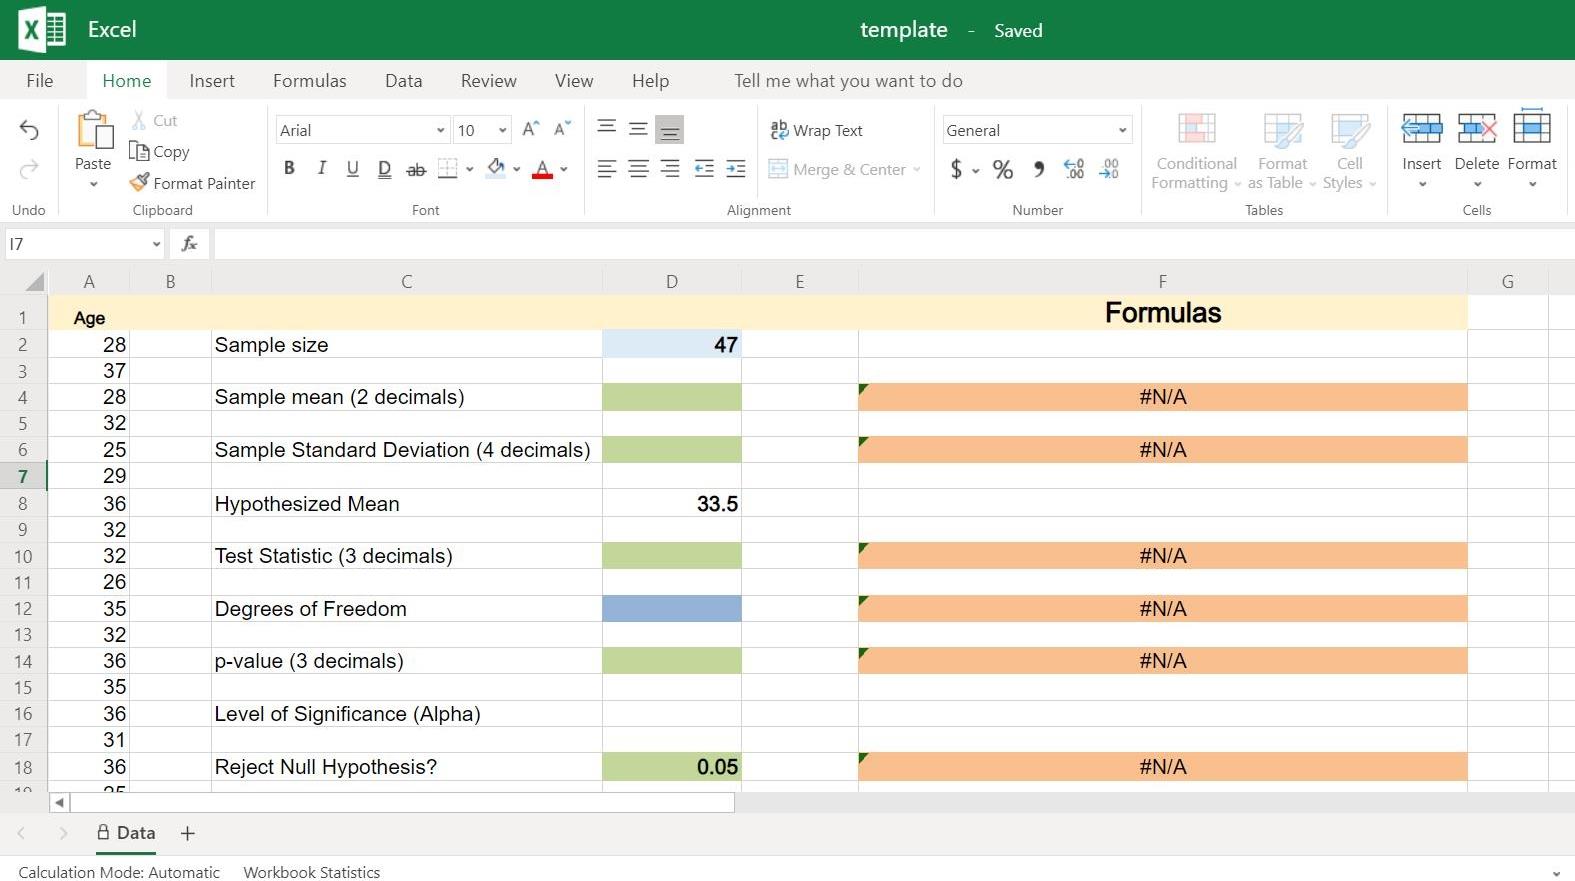Click the Center align text icon

pyautogui.click(x=638, y=169)
